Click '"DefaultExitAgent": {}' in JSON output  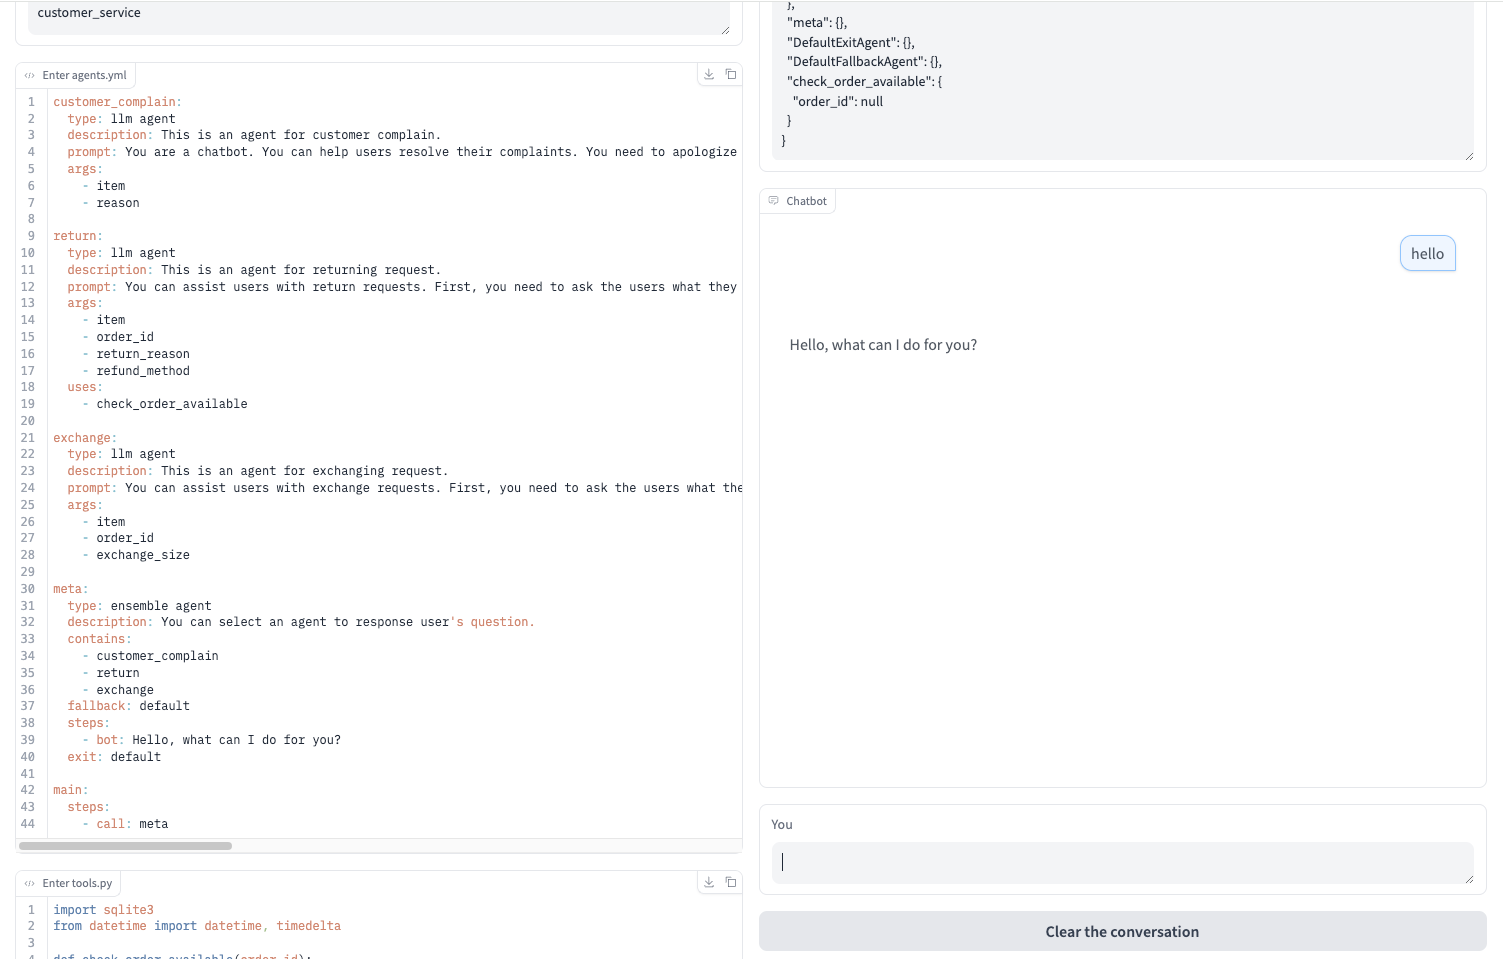pos(851,42)
